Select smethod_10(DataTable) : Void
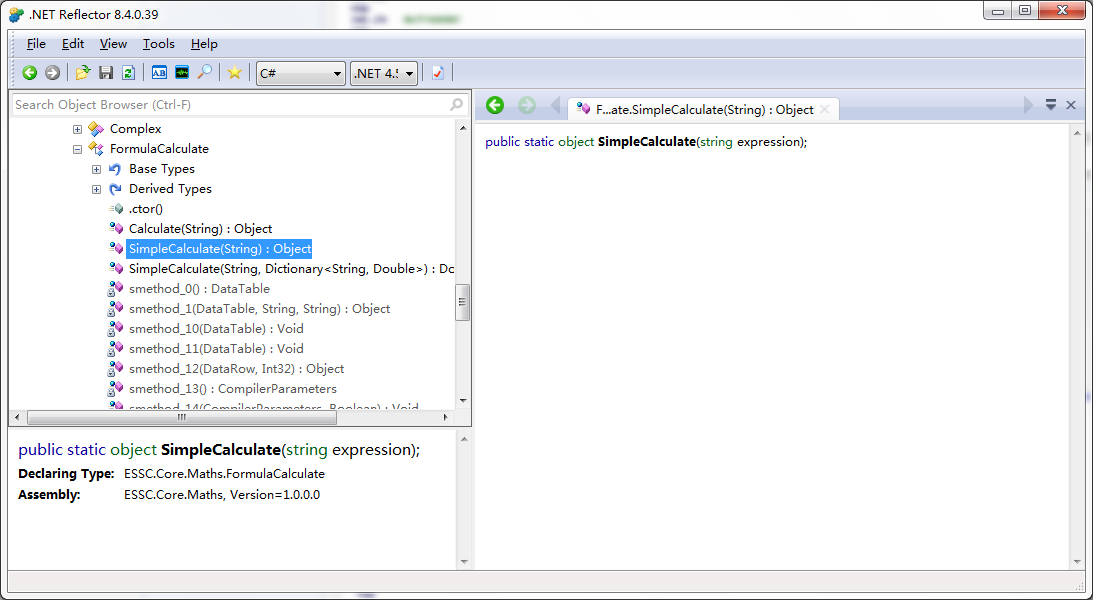Screen dimensions: 1093x600 (216, 329)
